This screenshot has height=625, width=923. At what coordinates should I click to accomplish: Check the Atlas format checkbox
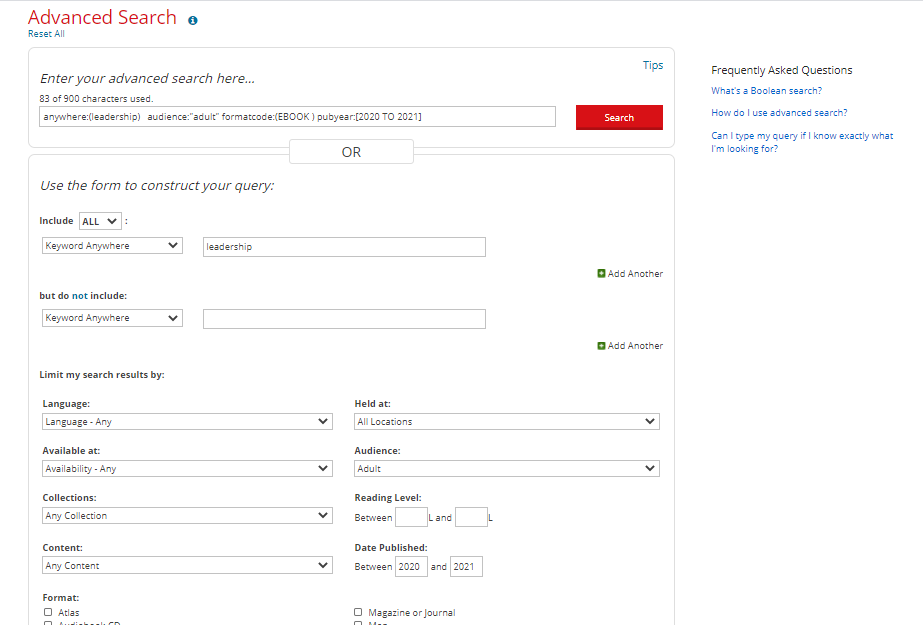click(x=48, y=612)
